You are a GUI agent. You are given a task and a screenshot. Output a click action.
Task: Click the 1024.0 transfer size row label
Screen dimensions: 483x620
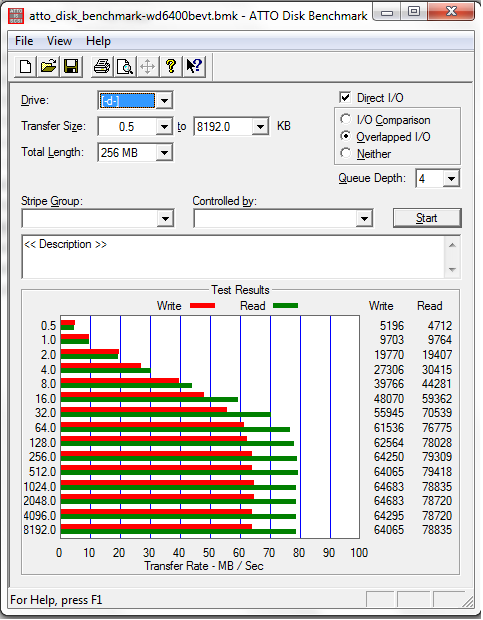pos(40,486)
